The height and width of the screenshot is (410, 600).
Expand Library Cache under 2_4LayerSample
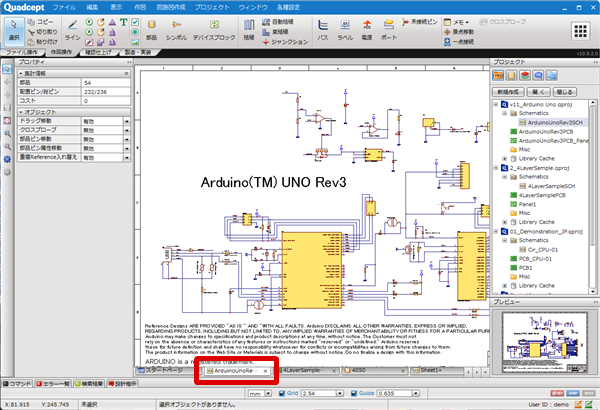[504, 222]
